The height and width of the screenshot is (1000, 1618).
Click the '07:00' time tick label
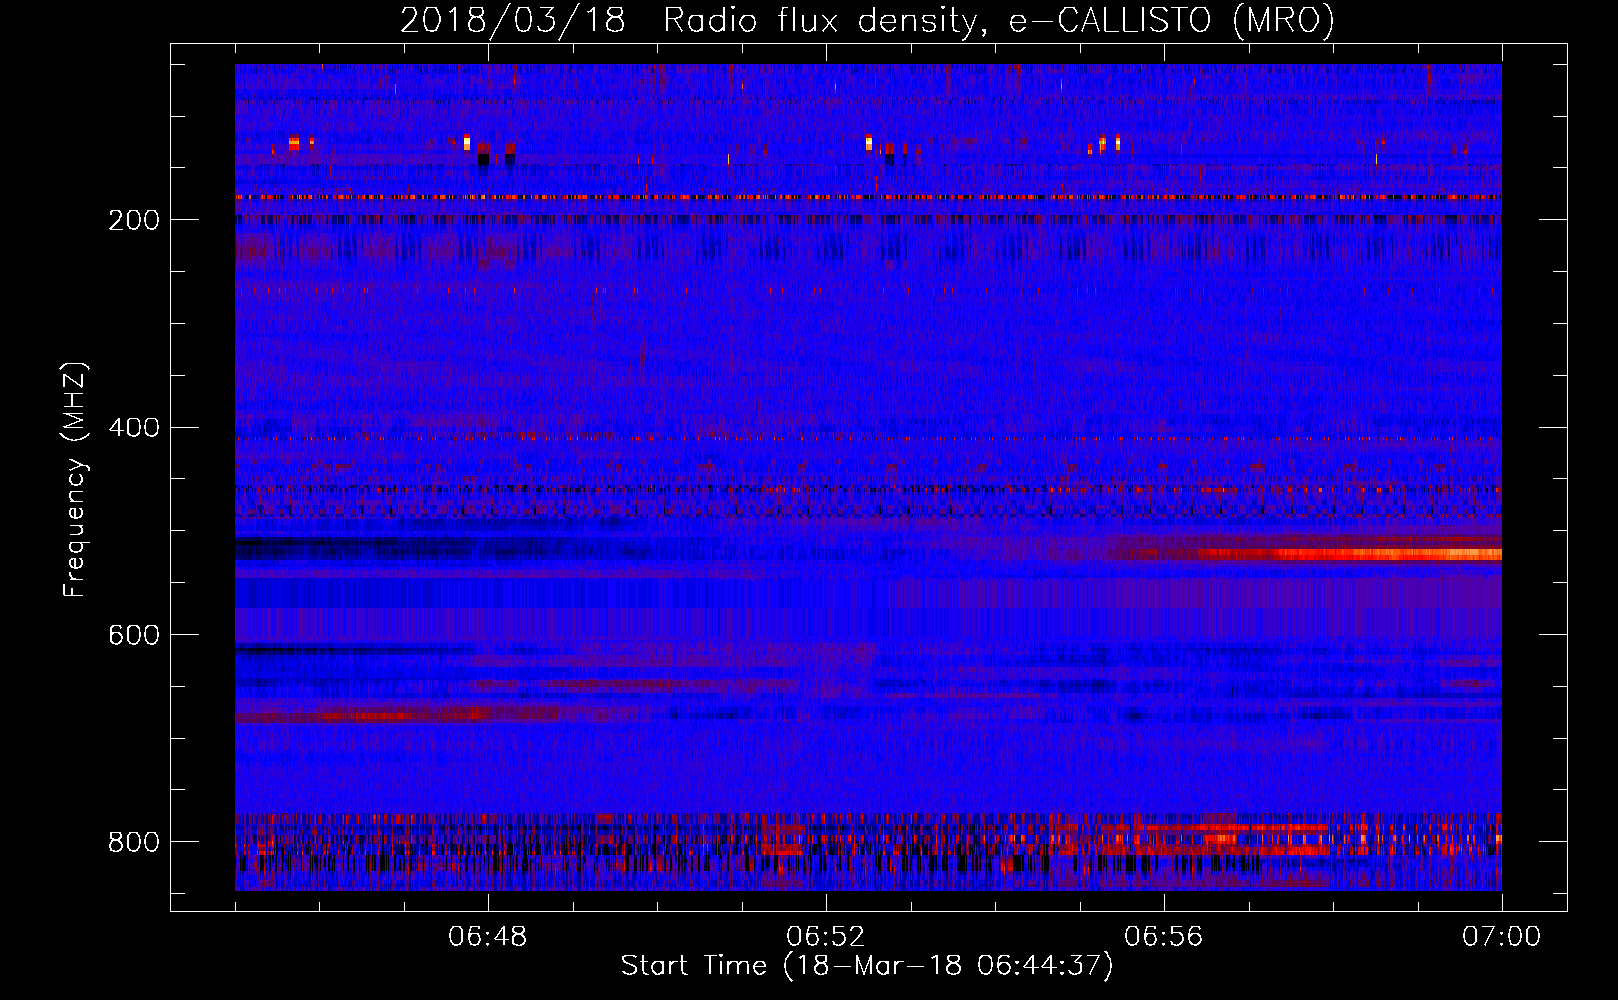coord(1501,937)
